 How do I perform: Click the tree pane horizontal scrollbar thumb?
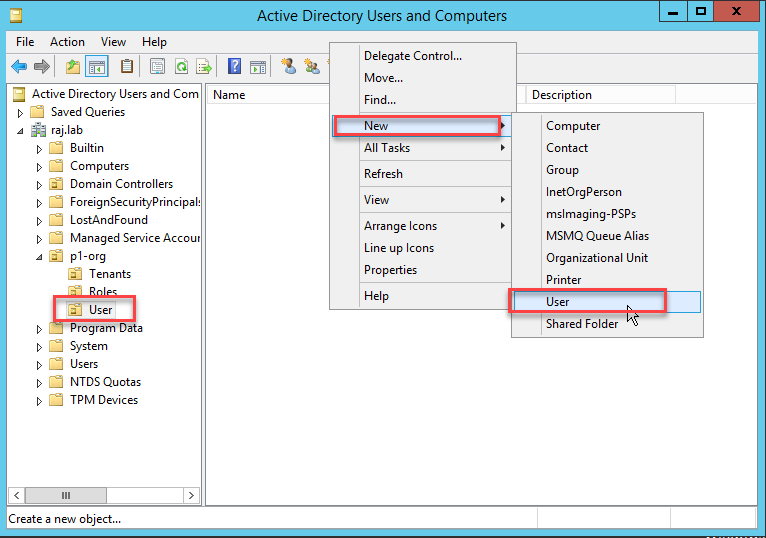tap(66, 495)
